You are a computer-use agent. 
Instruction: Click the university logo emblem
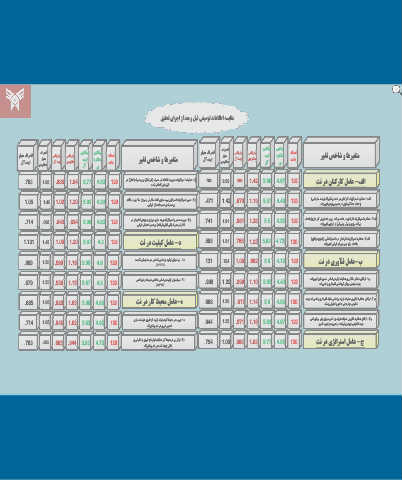click(x=15, y=101)
